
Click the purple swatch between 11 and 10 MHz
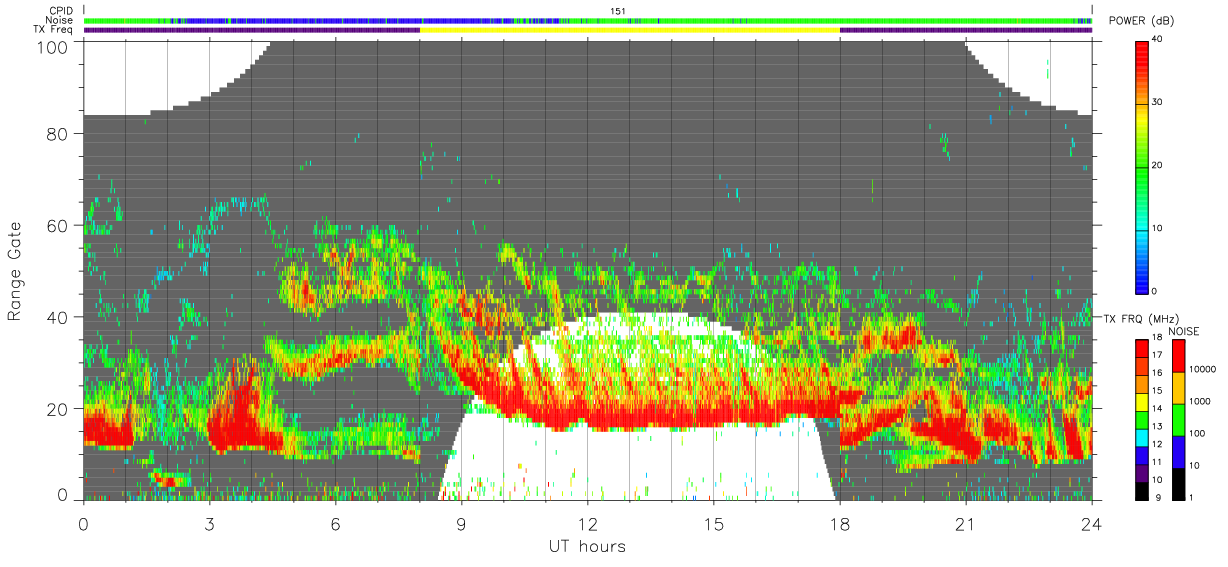[1141, 473]
